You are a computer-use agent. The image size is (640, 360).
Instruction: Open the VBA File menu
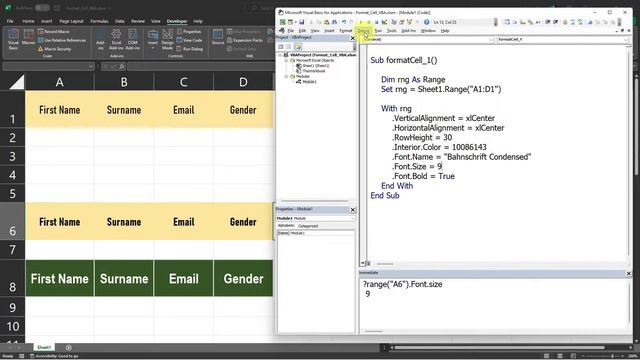tap(291, 31)
